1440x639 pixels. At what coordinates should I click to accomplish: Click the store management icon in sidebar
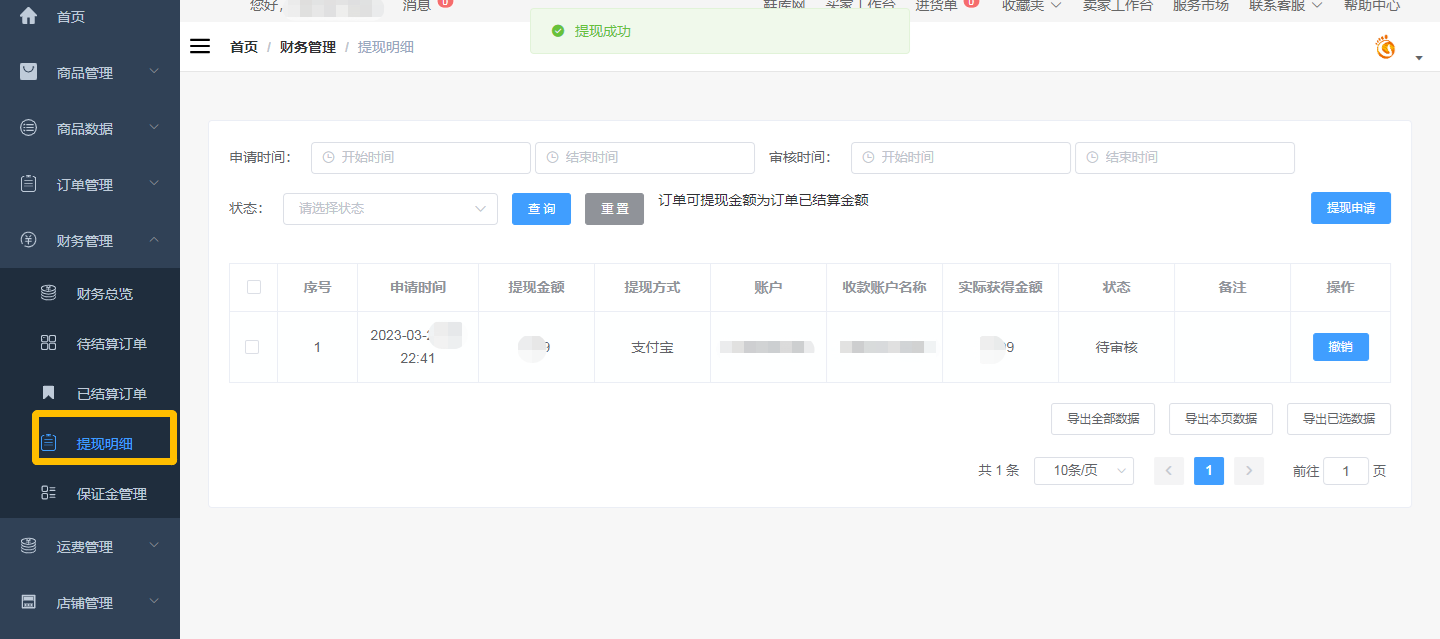click(29, 602)
